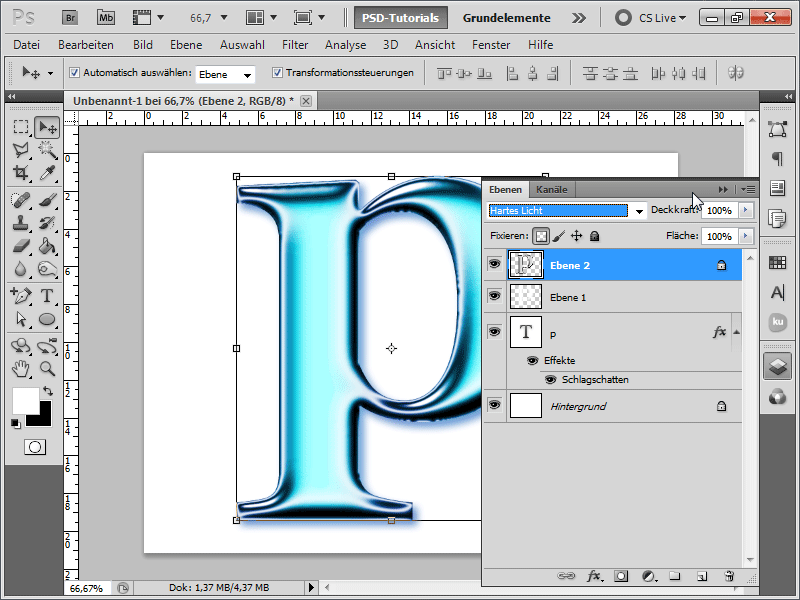Select the Brush tool
This screenshot has width=800, height=600.
tap(47, 199)
